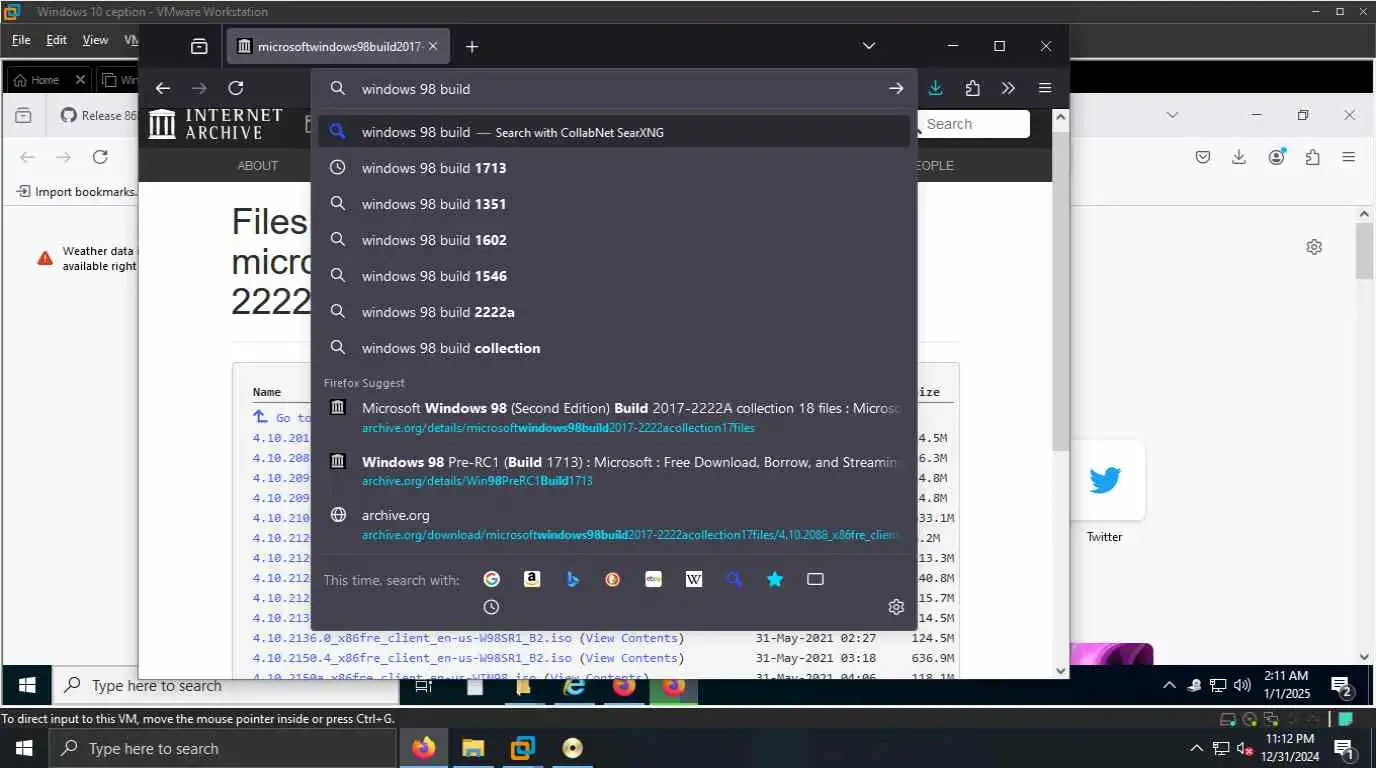Search with Wikipedia one-off engine icon

694,579
